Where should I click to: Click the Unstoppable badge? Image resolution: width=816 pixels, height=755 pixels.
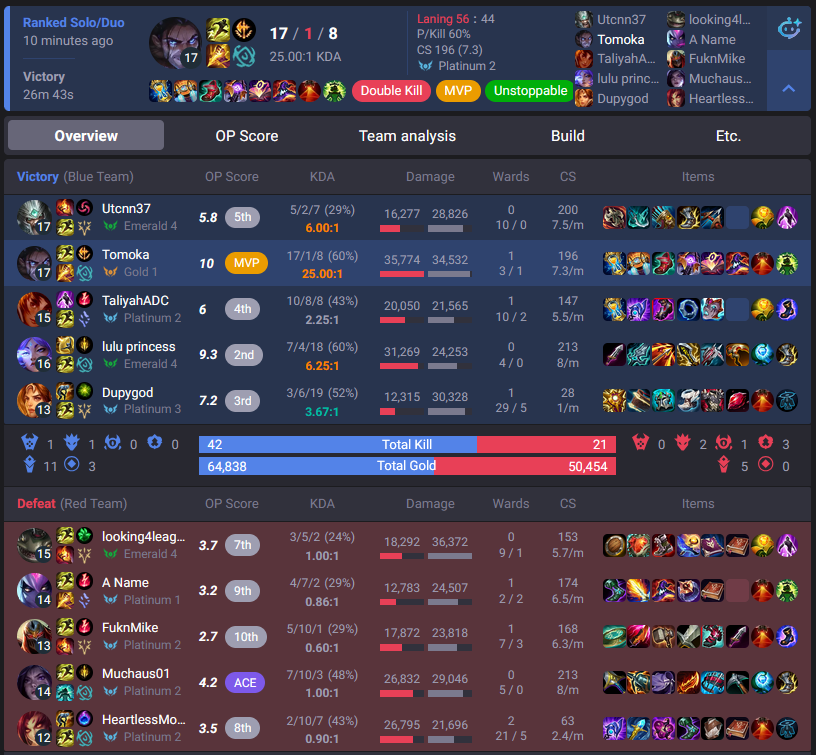pyautogui.click(x=530, y=91)
